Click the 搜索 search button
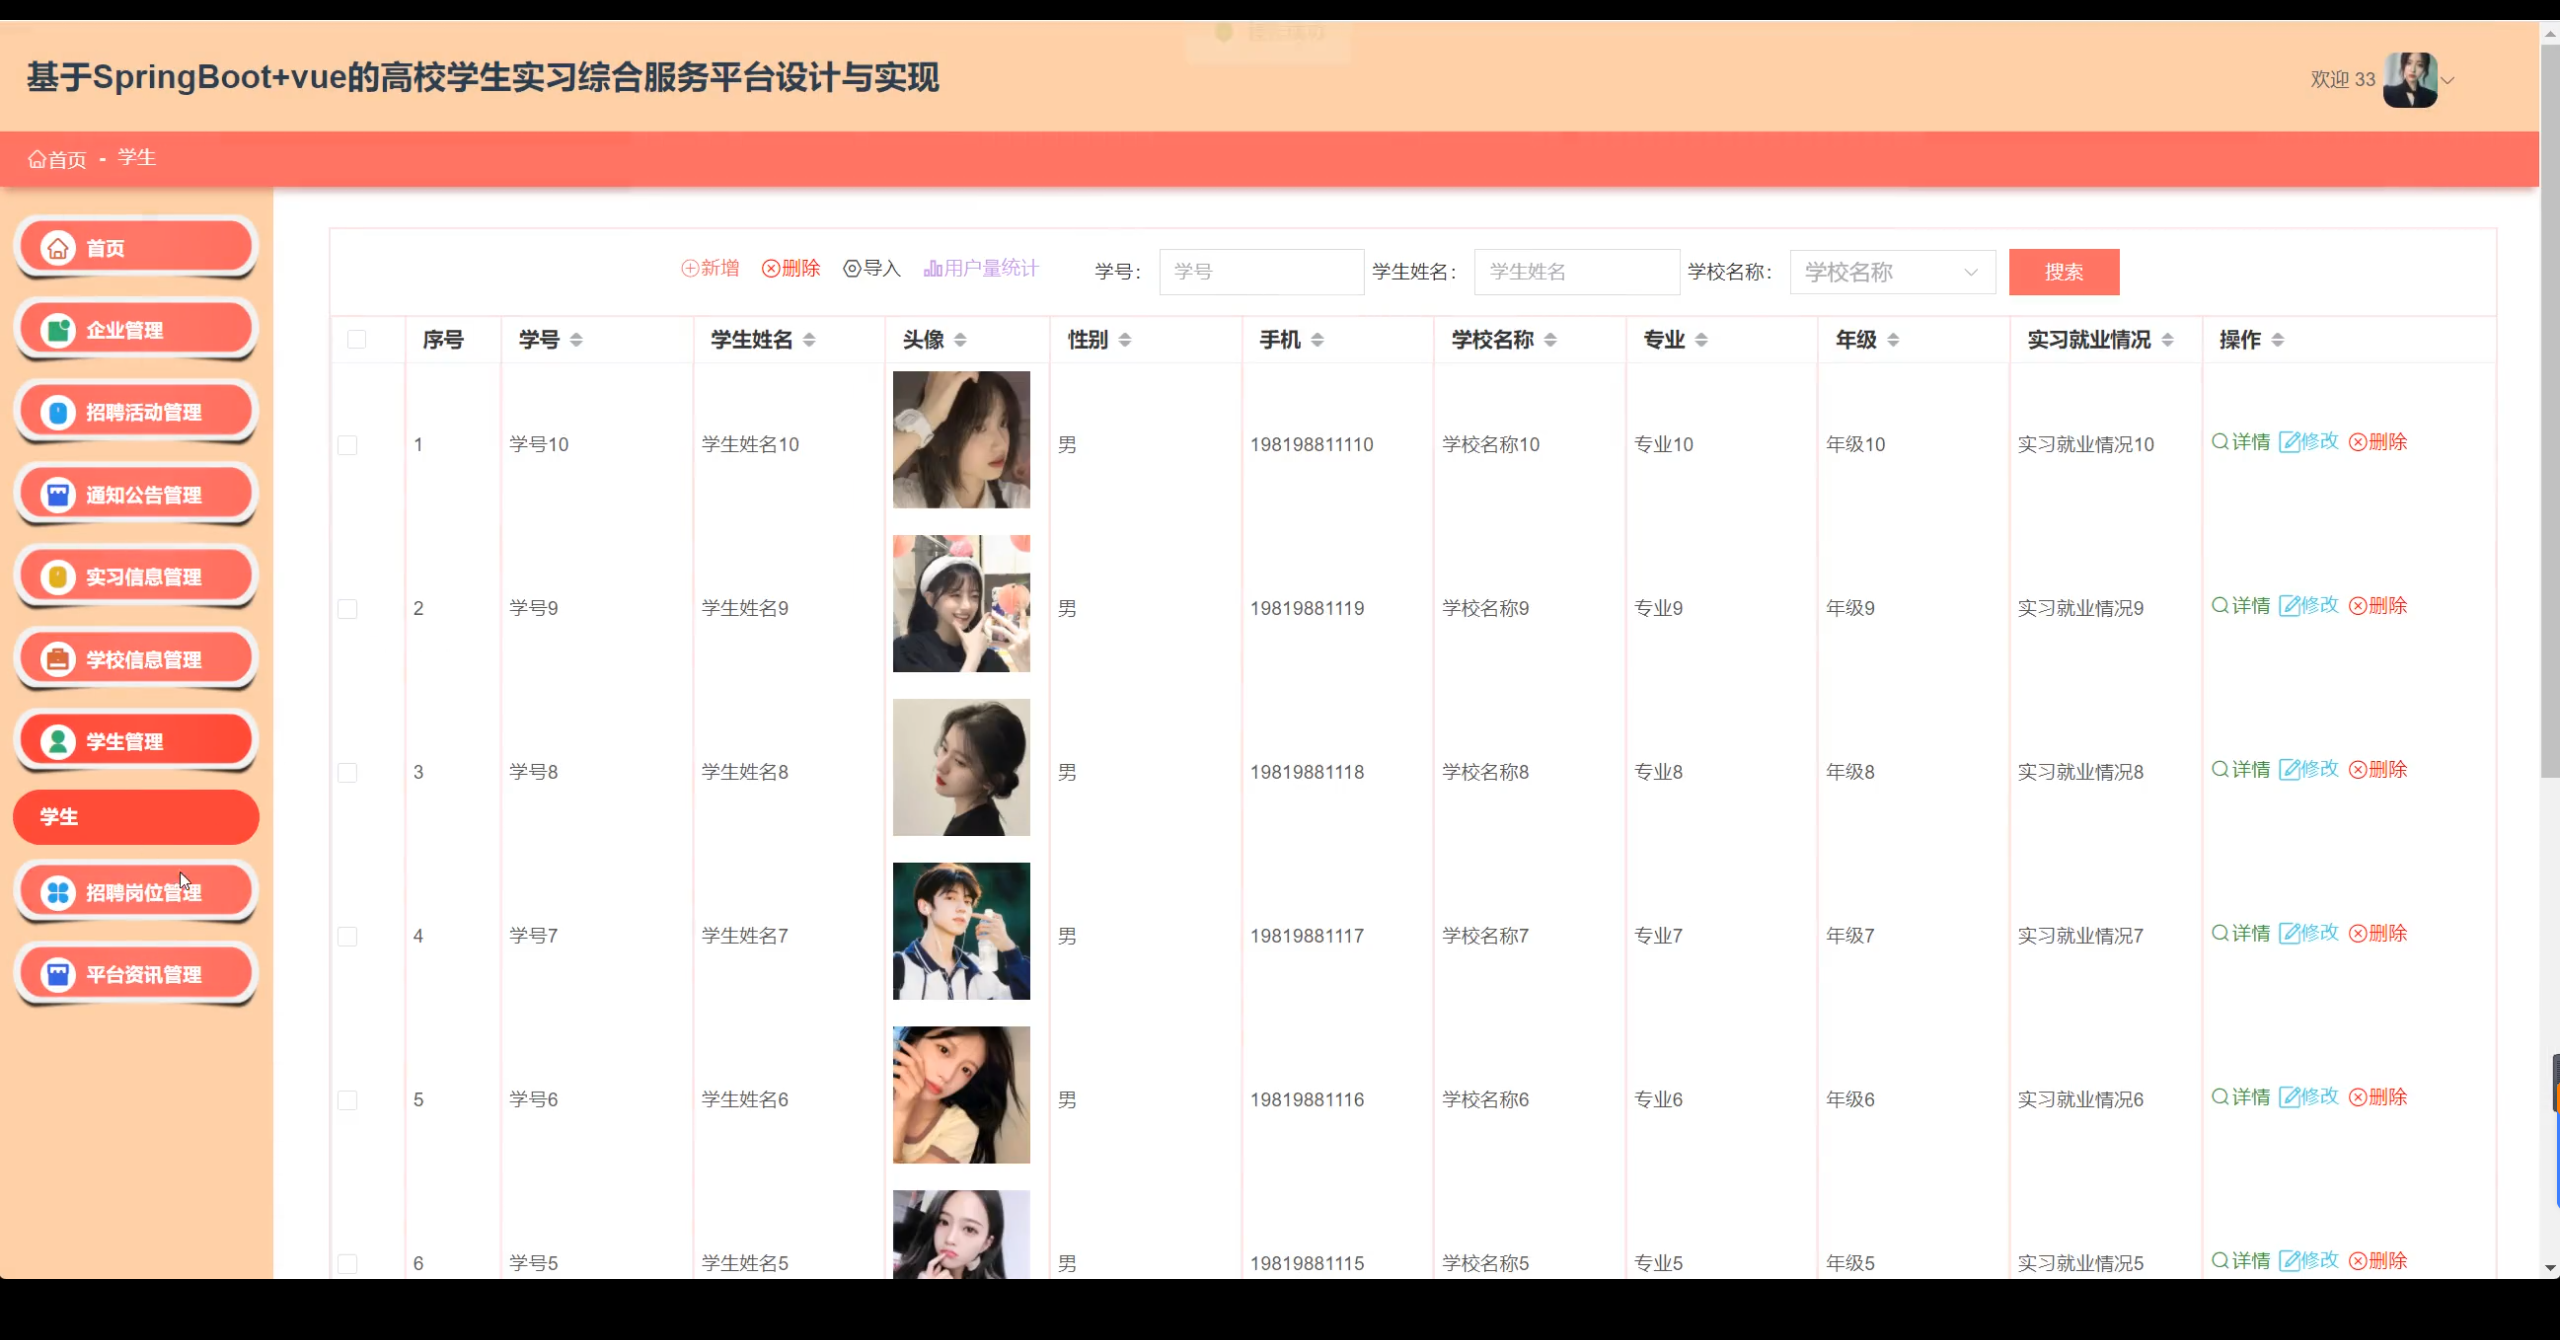2560x1340 pixels. pos(2063,272)
